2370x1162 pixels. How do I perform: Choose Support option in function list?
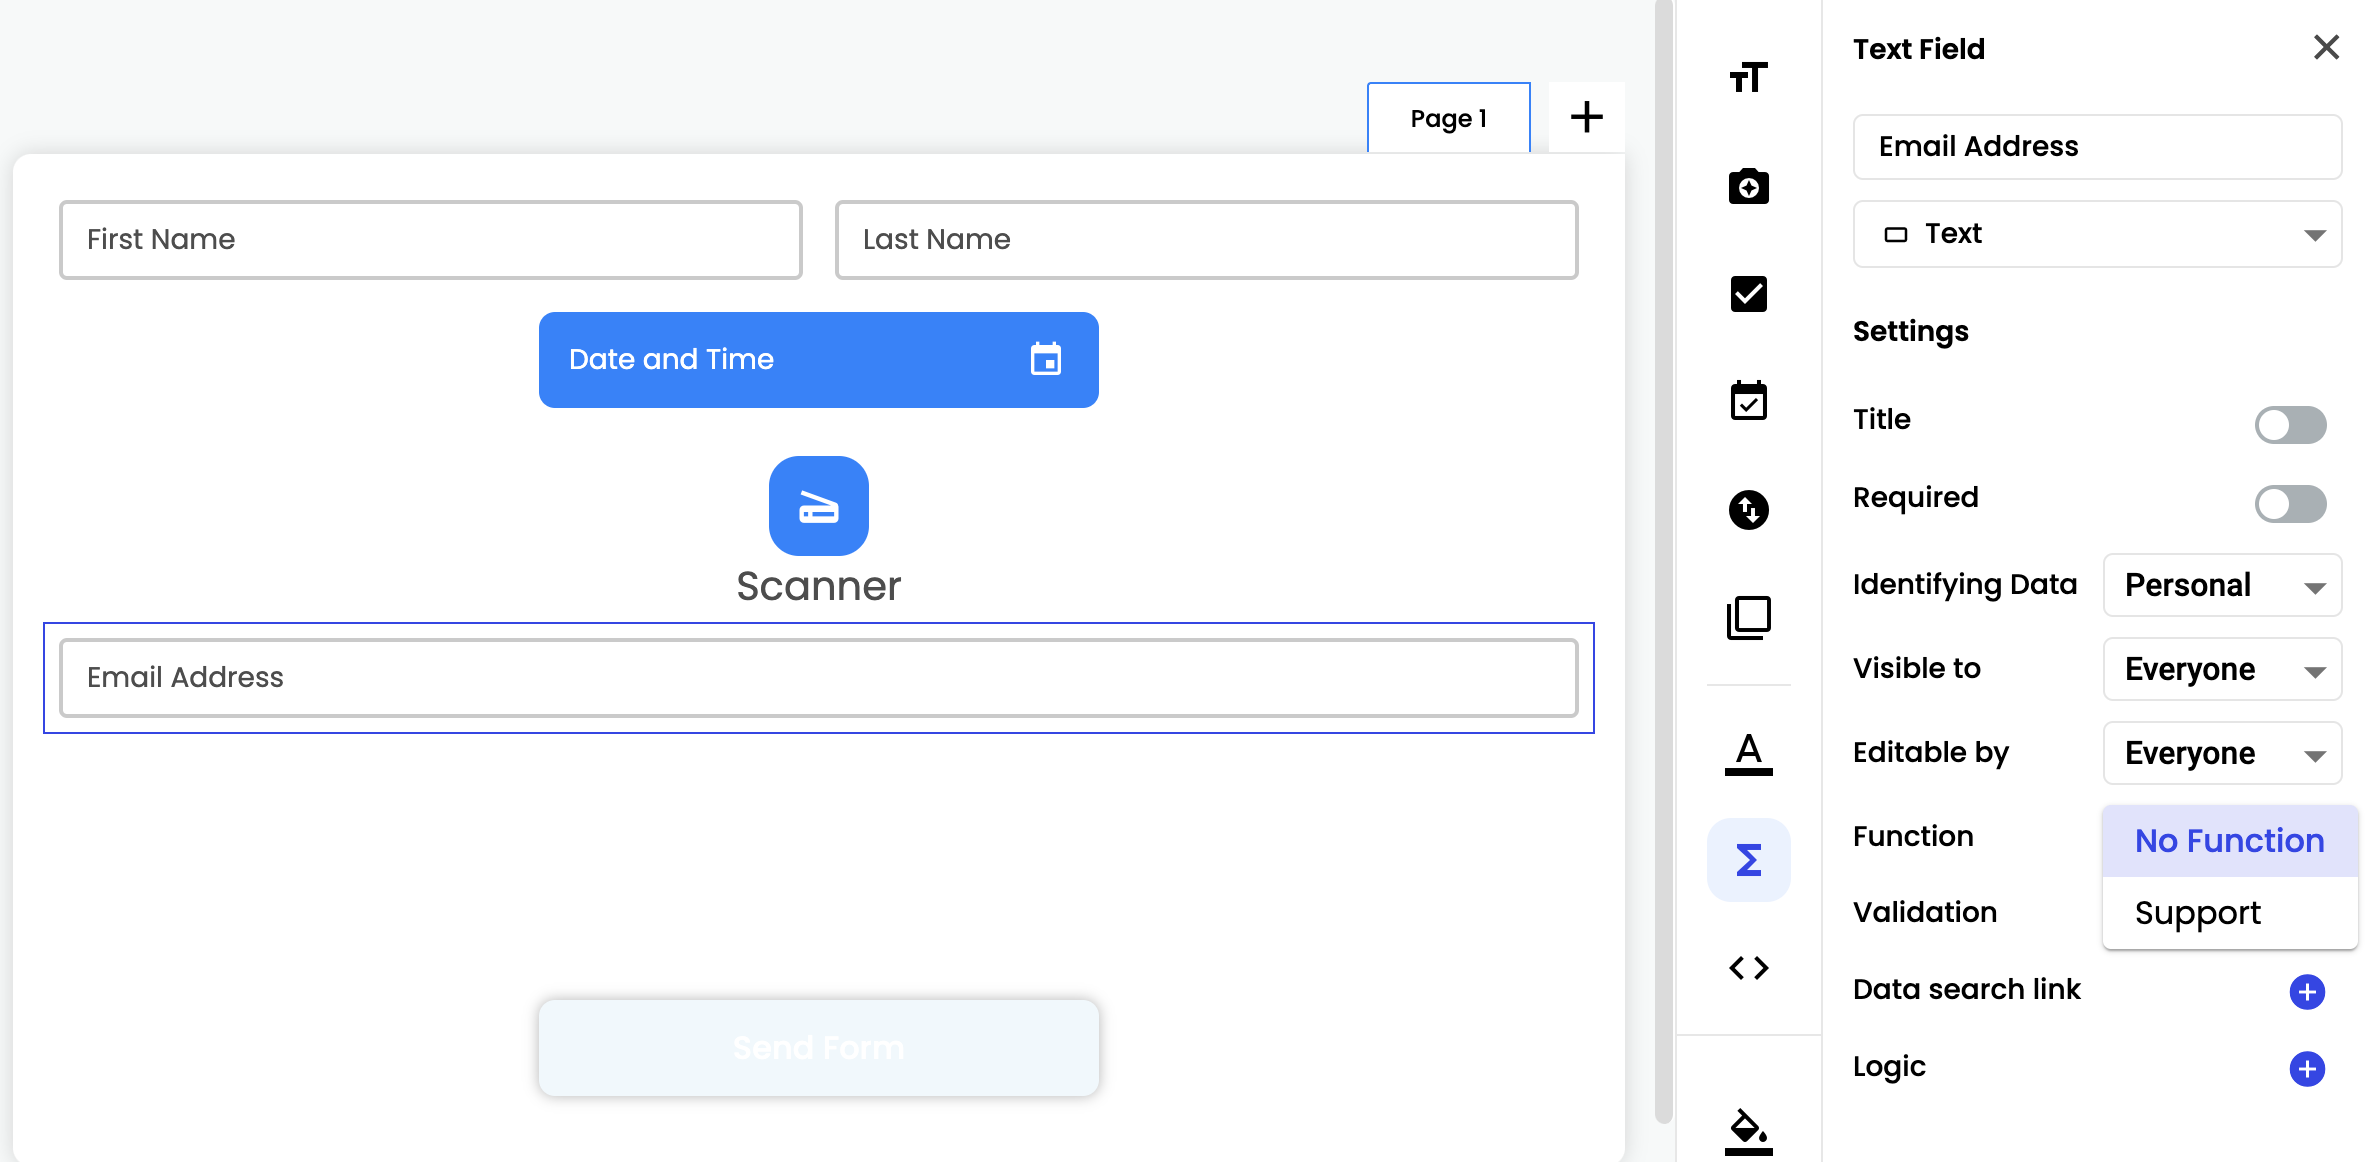tap(2229, 913)
